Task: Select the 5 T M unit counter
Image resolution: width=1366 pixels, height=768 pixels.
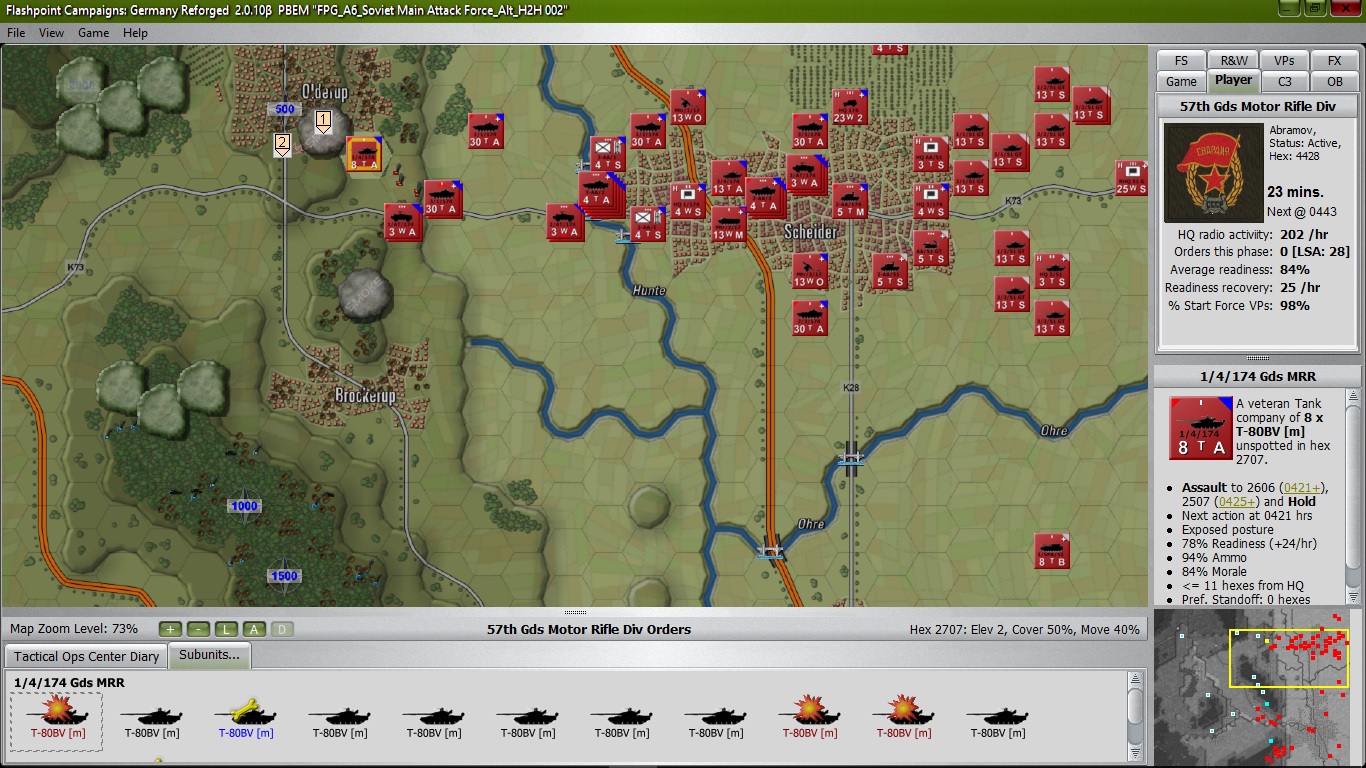Action: tap(850, 201)
